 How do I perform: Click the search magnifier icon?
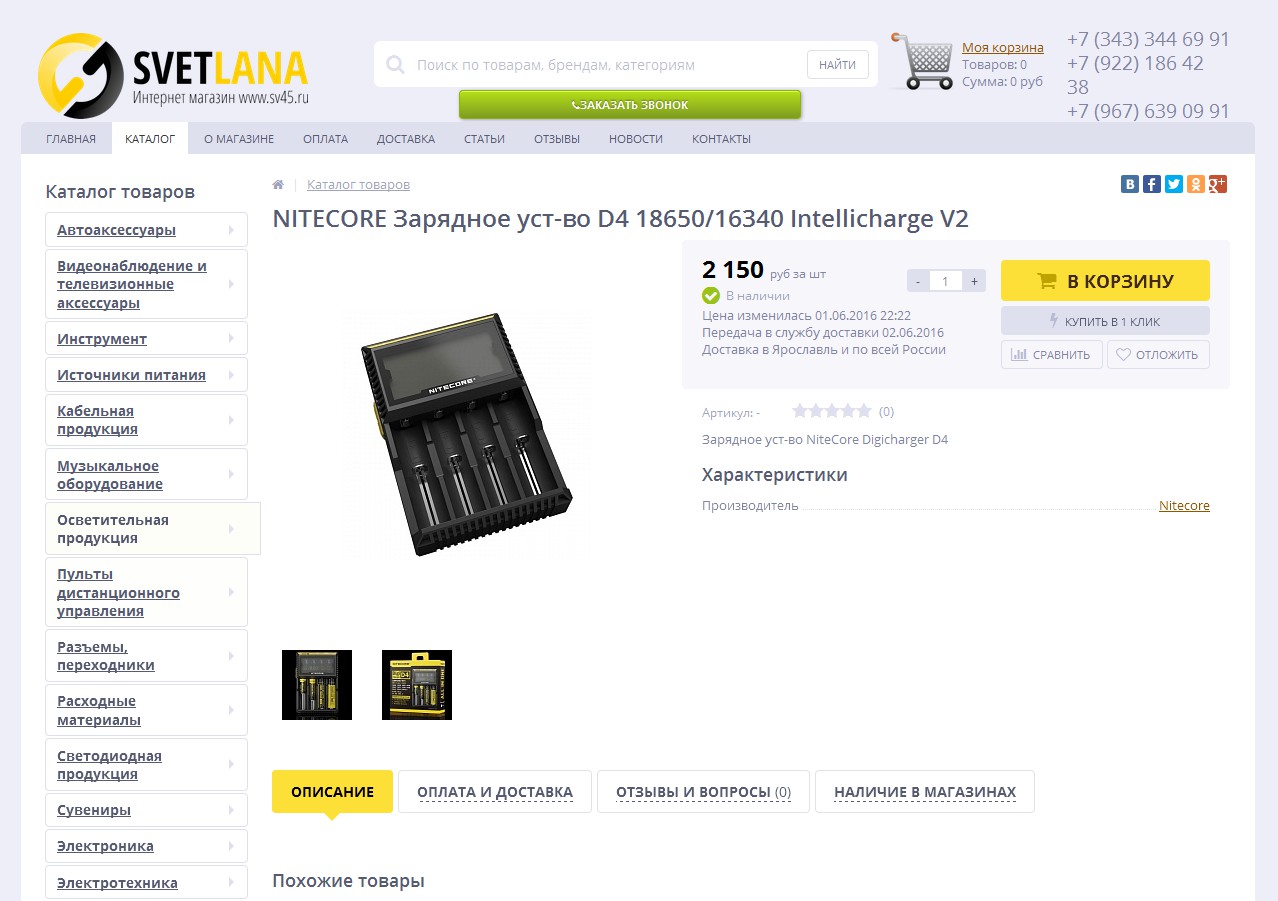395,65
